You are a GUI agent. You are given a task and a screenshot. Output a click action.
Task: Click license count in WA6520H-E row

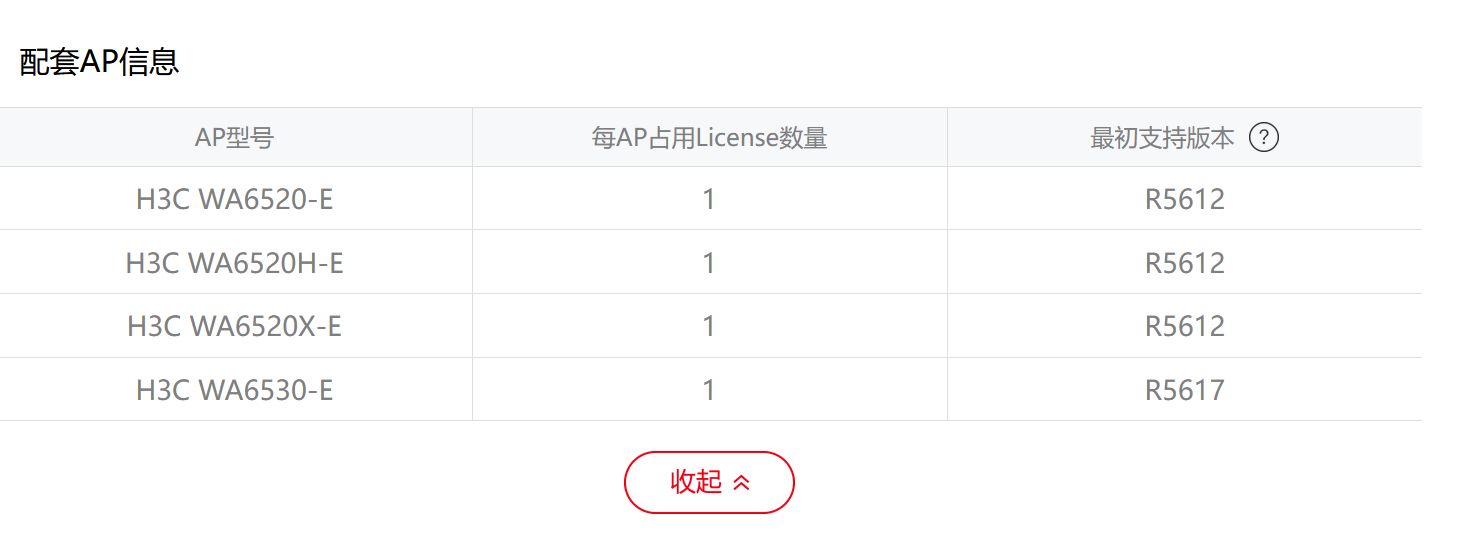pos(709,263)
